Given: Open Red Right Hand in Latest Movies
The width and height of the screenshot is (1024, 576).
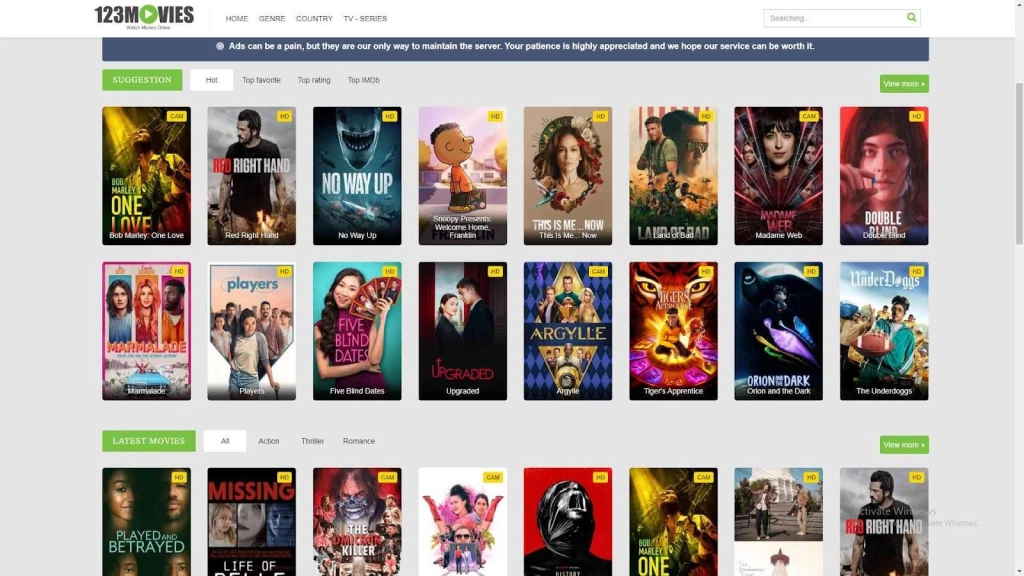Looking at the screenshot, I should 884,522.
